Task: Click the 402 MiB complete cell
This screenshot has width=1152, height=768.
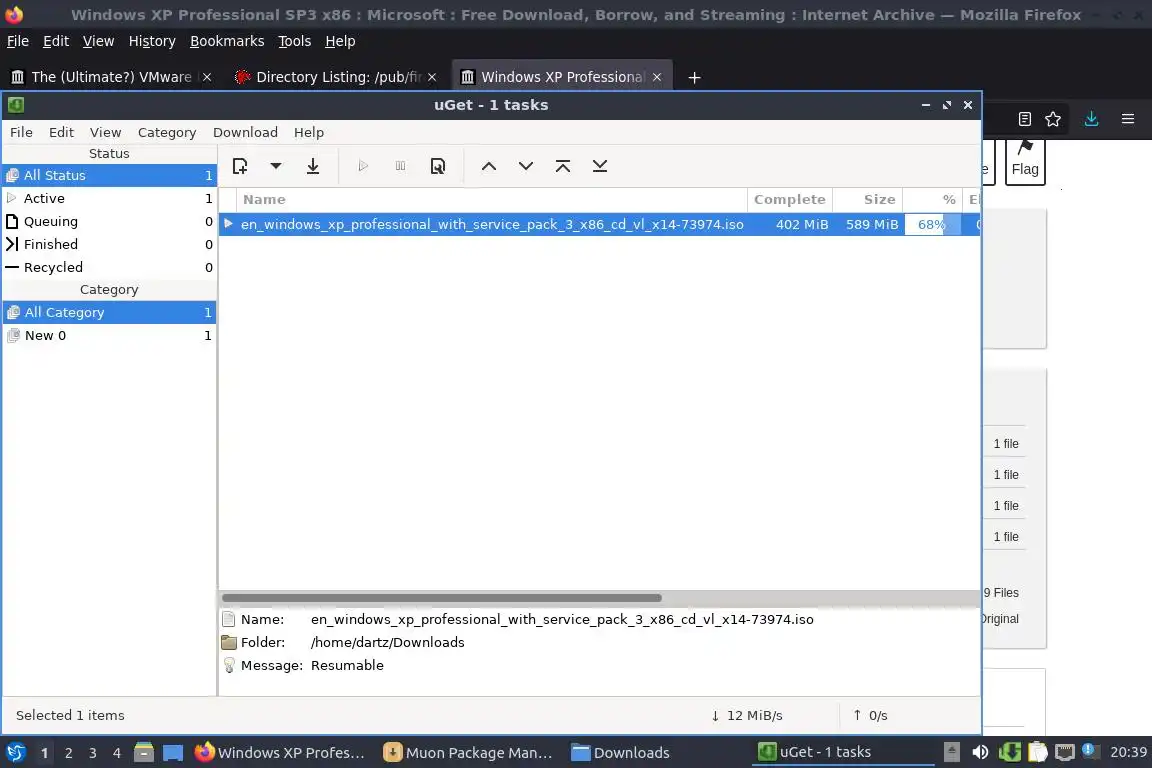Action: click(x=802, y=224)
